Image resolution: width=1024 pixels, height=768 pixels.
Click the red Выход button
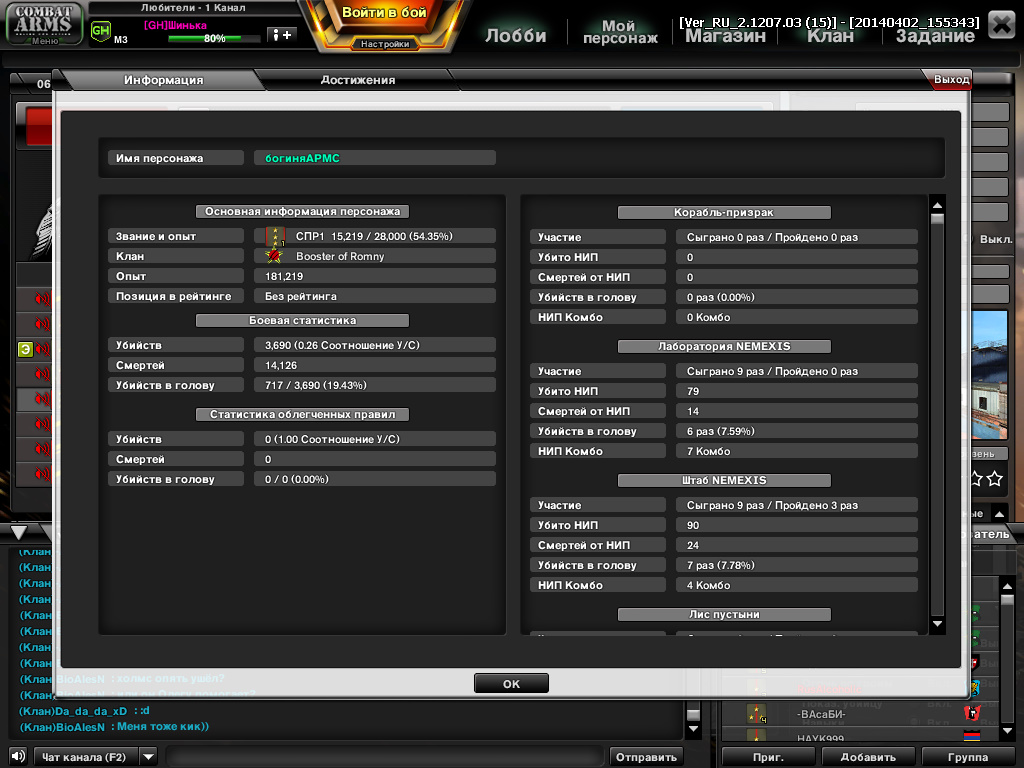click(950, 80)
